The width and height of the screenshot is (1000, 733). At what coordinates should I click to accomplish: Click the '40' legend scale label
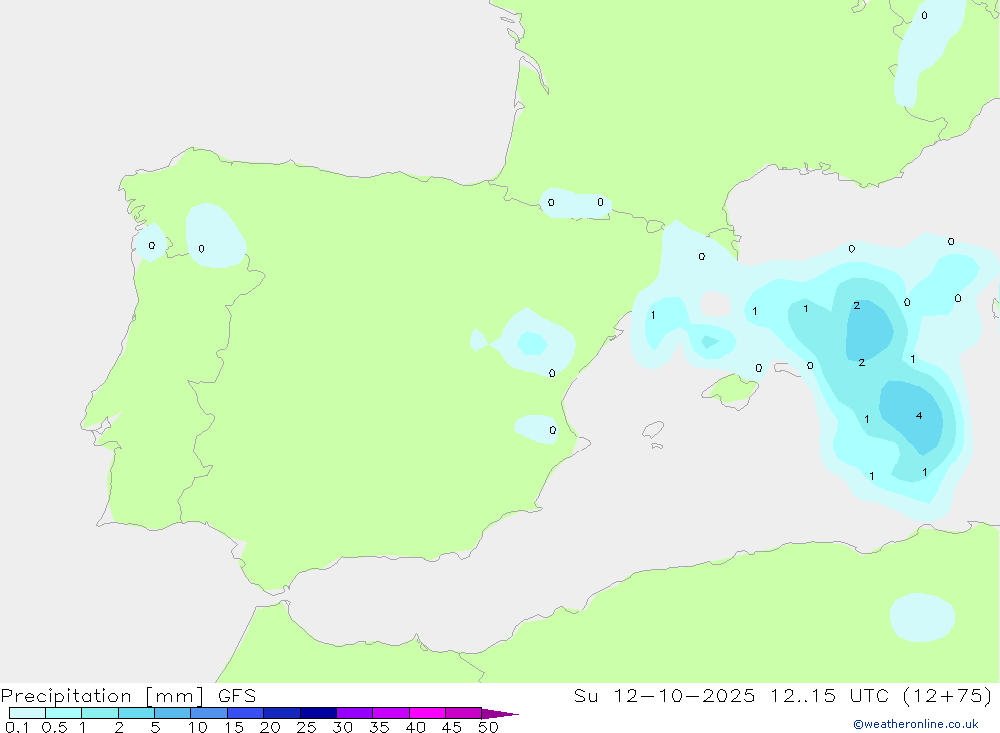click(415, 727)
